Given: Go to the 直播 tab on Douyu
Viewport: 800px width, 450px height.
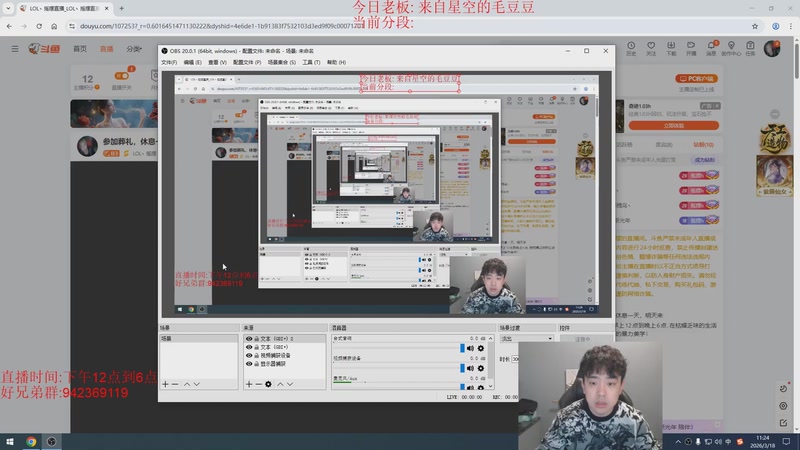Looking at the screenshot, I should (107, 48).
